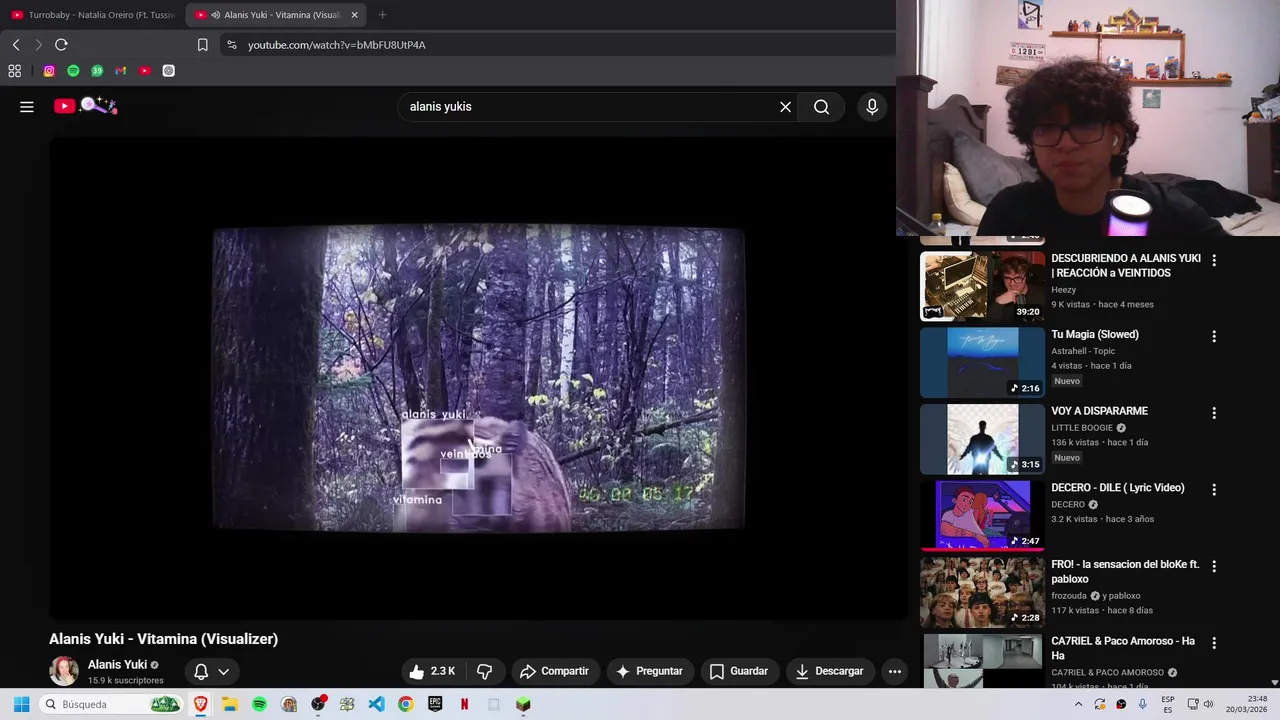This screenshot has height=720, width=1280.
Task: Open menu for DESCUBRIENDO A ALANIS YUKI video
Action: point(1214,260)
